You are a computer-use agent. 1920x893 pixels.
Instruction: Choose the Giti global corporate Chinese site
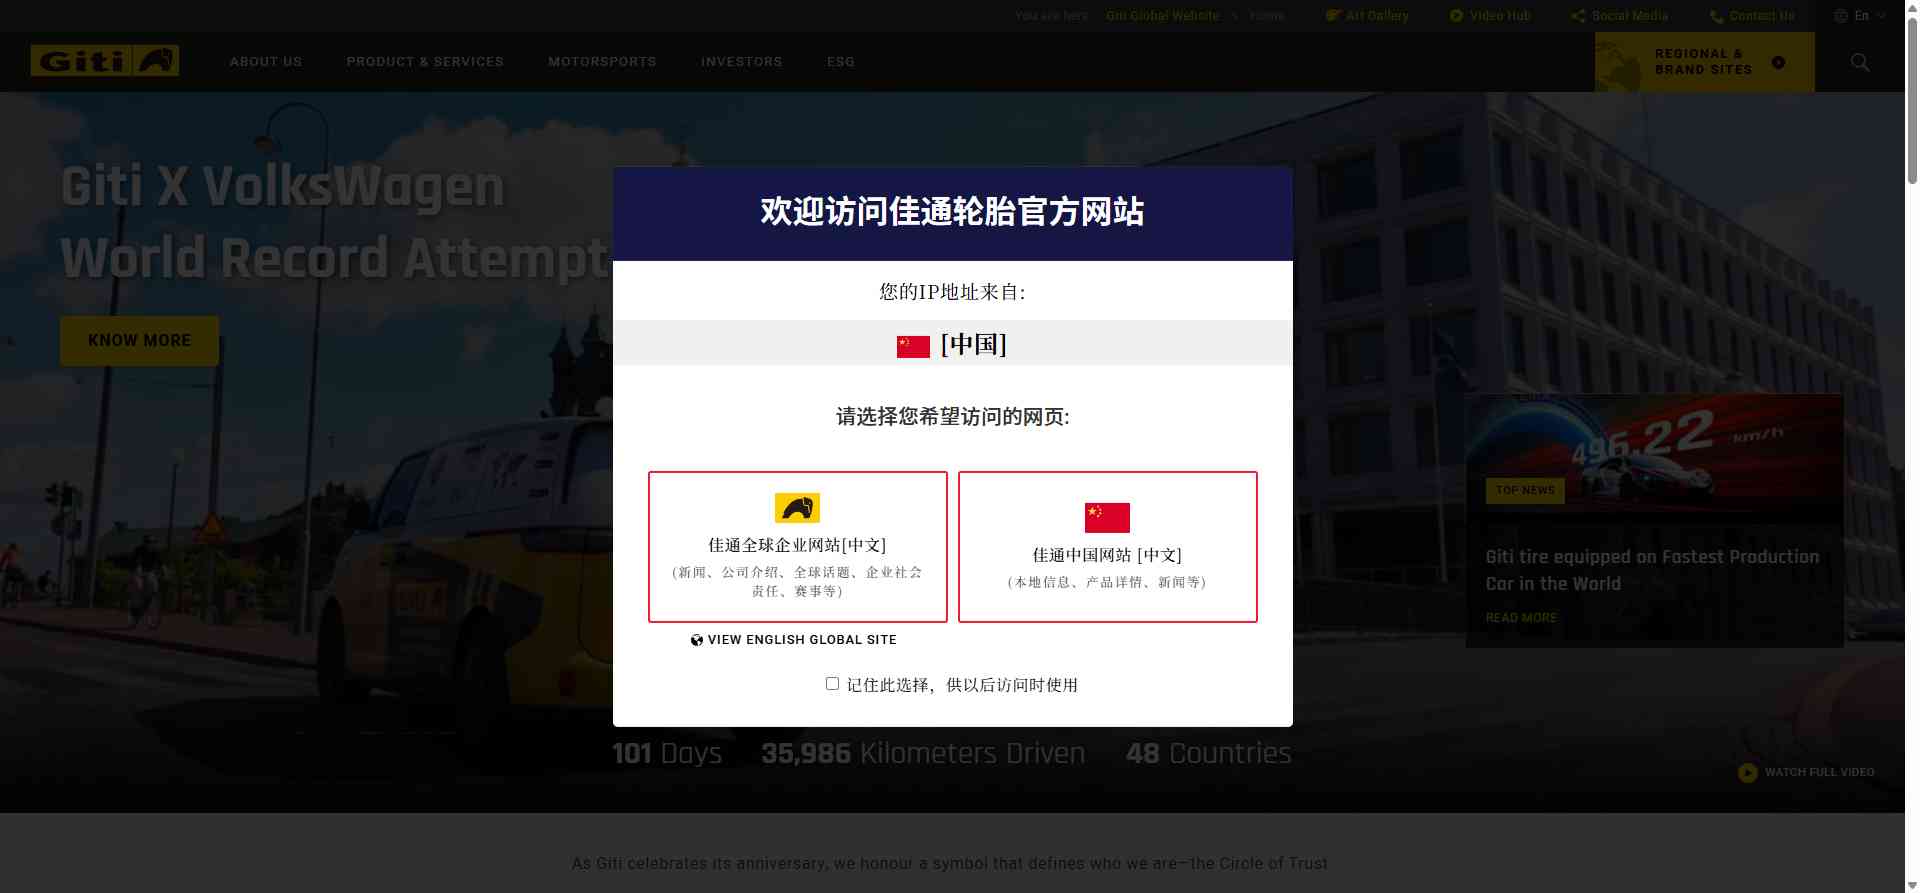tap(797, 547)
